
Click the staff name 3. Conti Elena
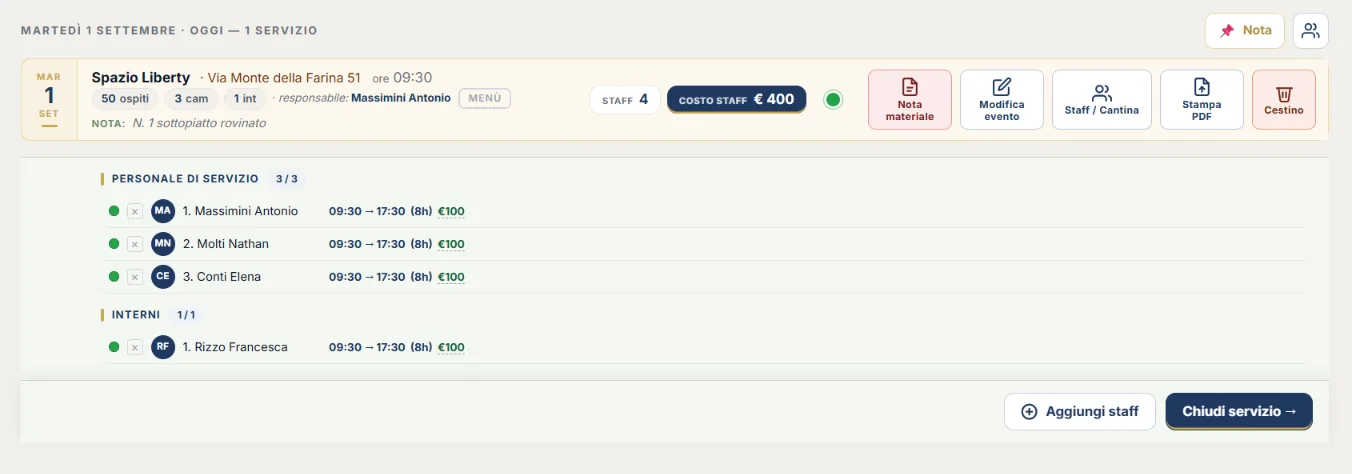[x=221, y=277]
